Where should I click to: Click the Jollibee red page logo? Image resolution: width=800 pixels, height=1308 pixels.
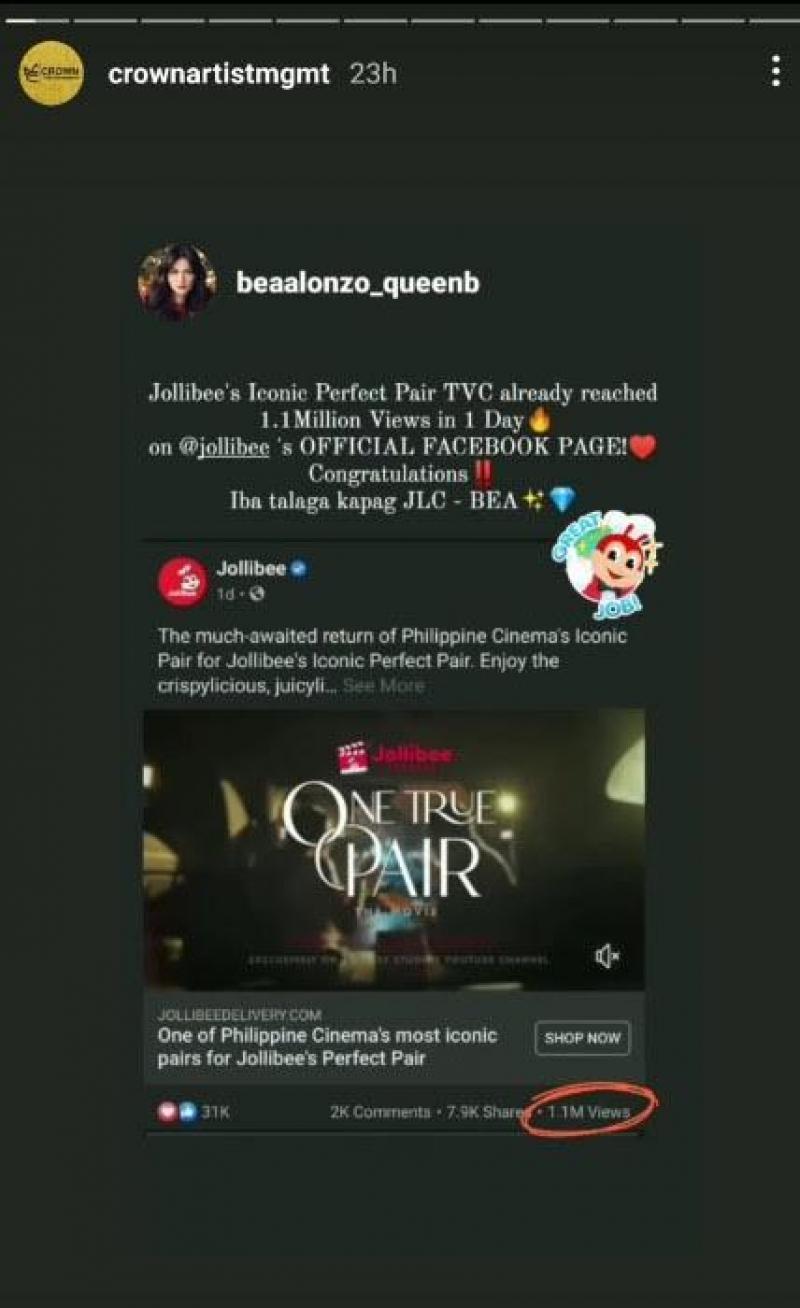coord(183,582)
